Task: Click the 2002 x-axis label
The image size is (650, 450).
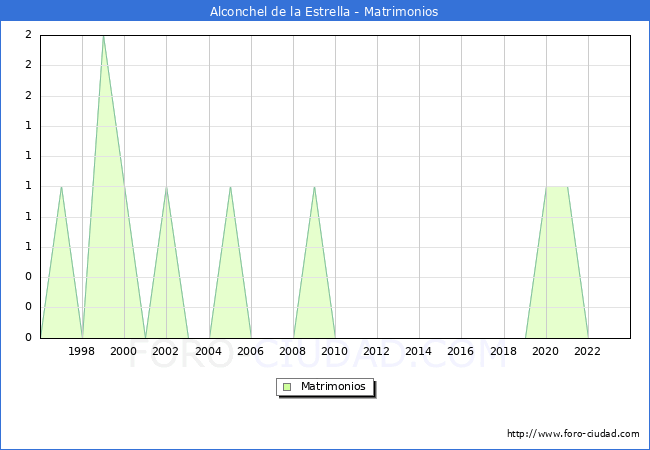Action: coord(165,351)
